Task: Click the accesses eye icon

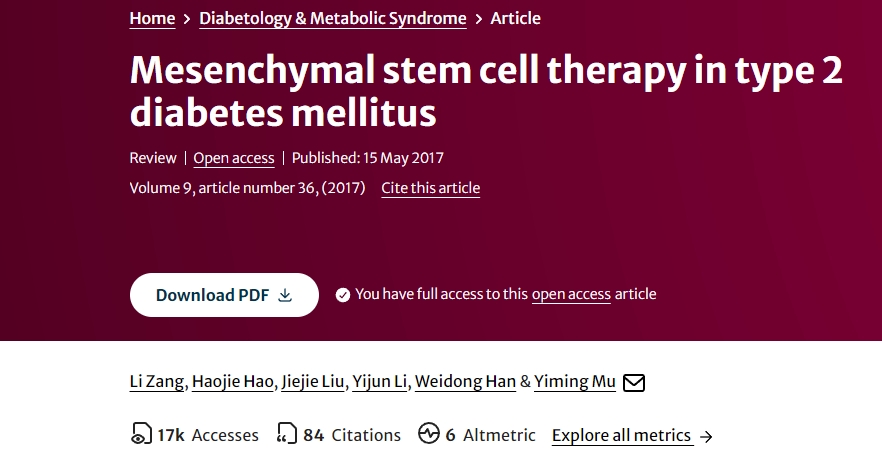Action: (141, 435)
